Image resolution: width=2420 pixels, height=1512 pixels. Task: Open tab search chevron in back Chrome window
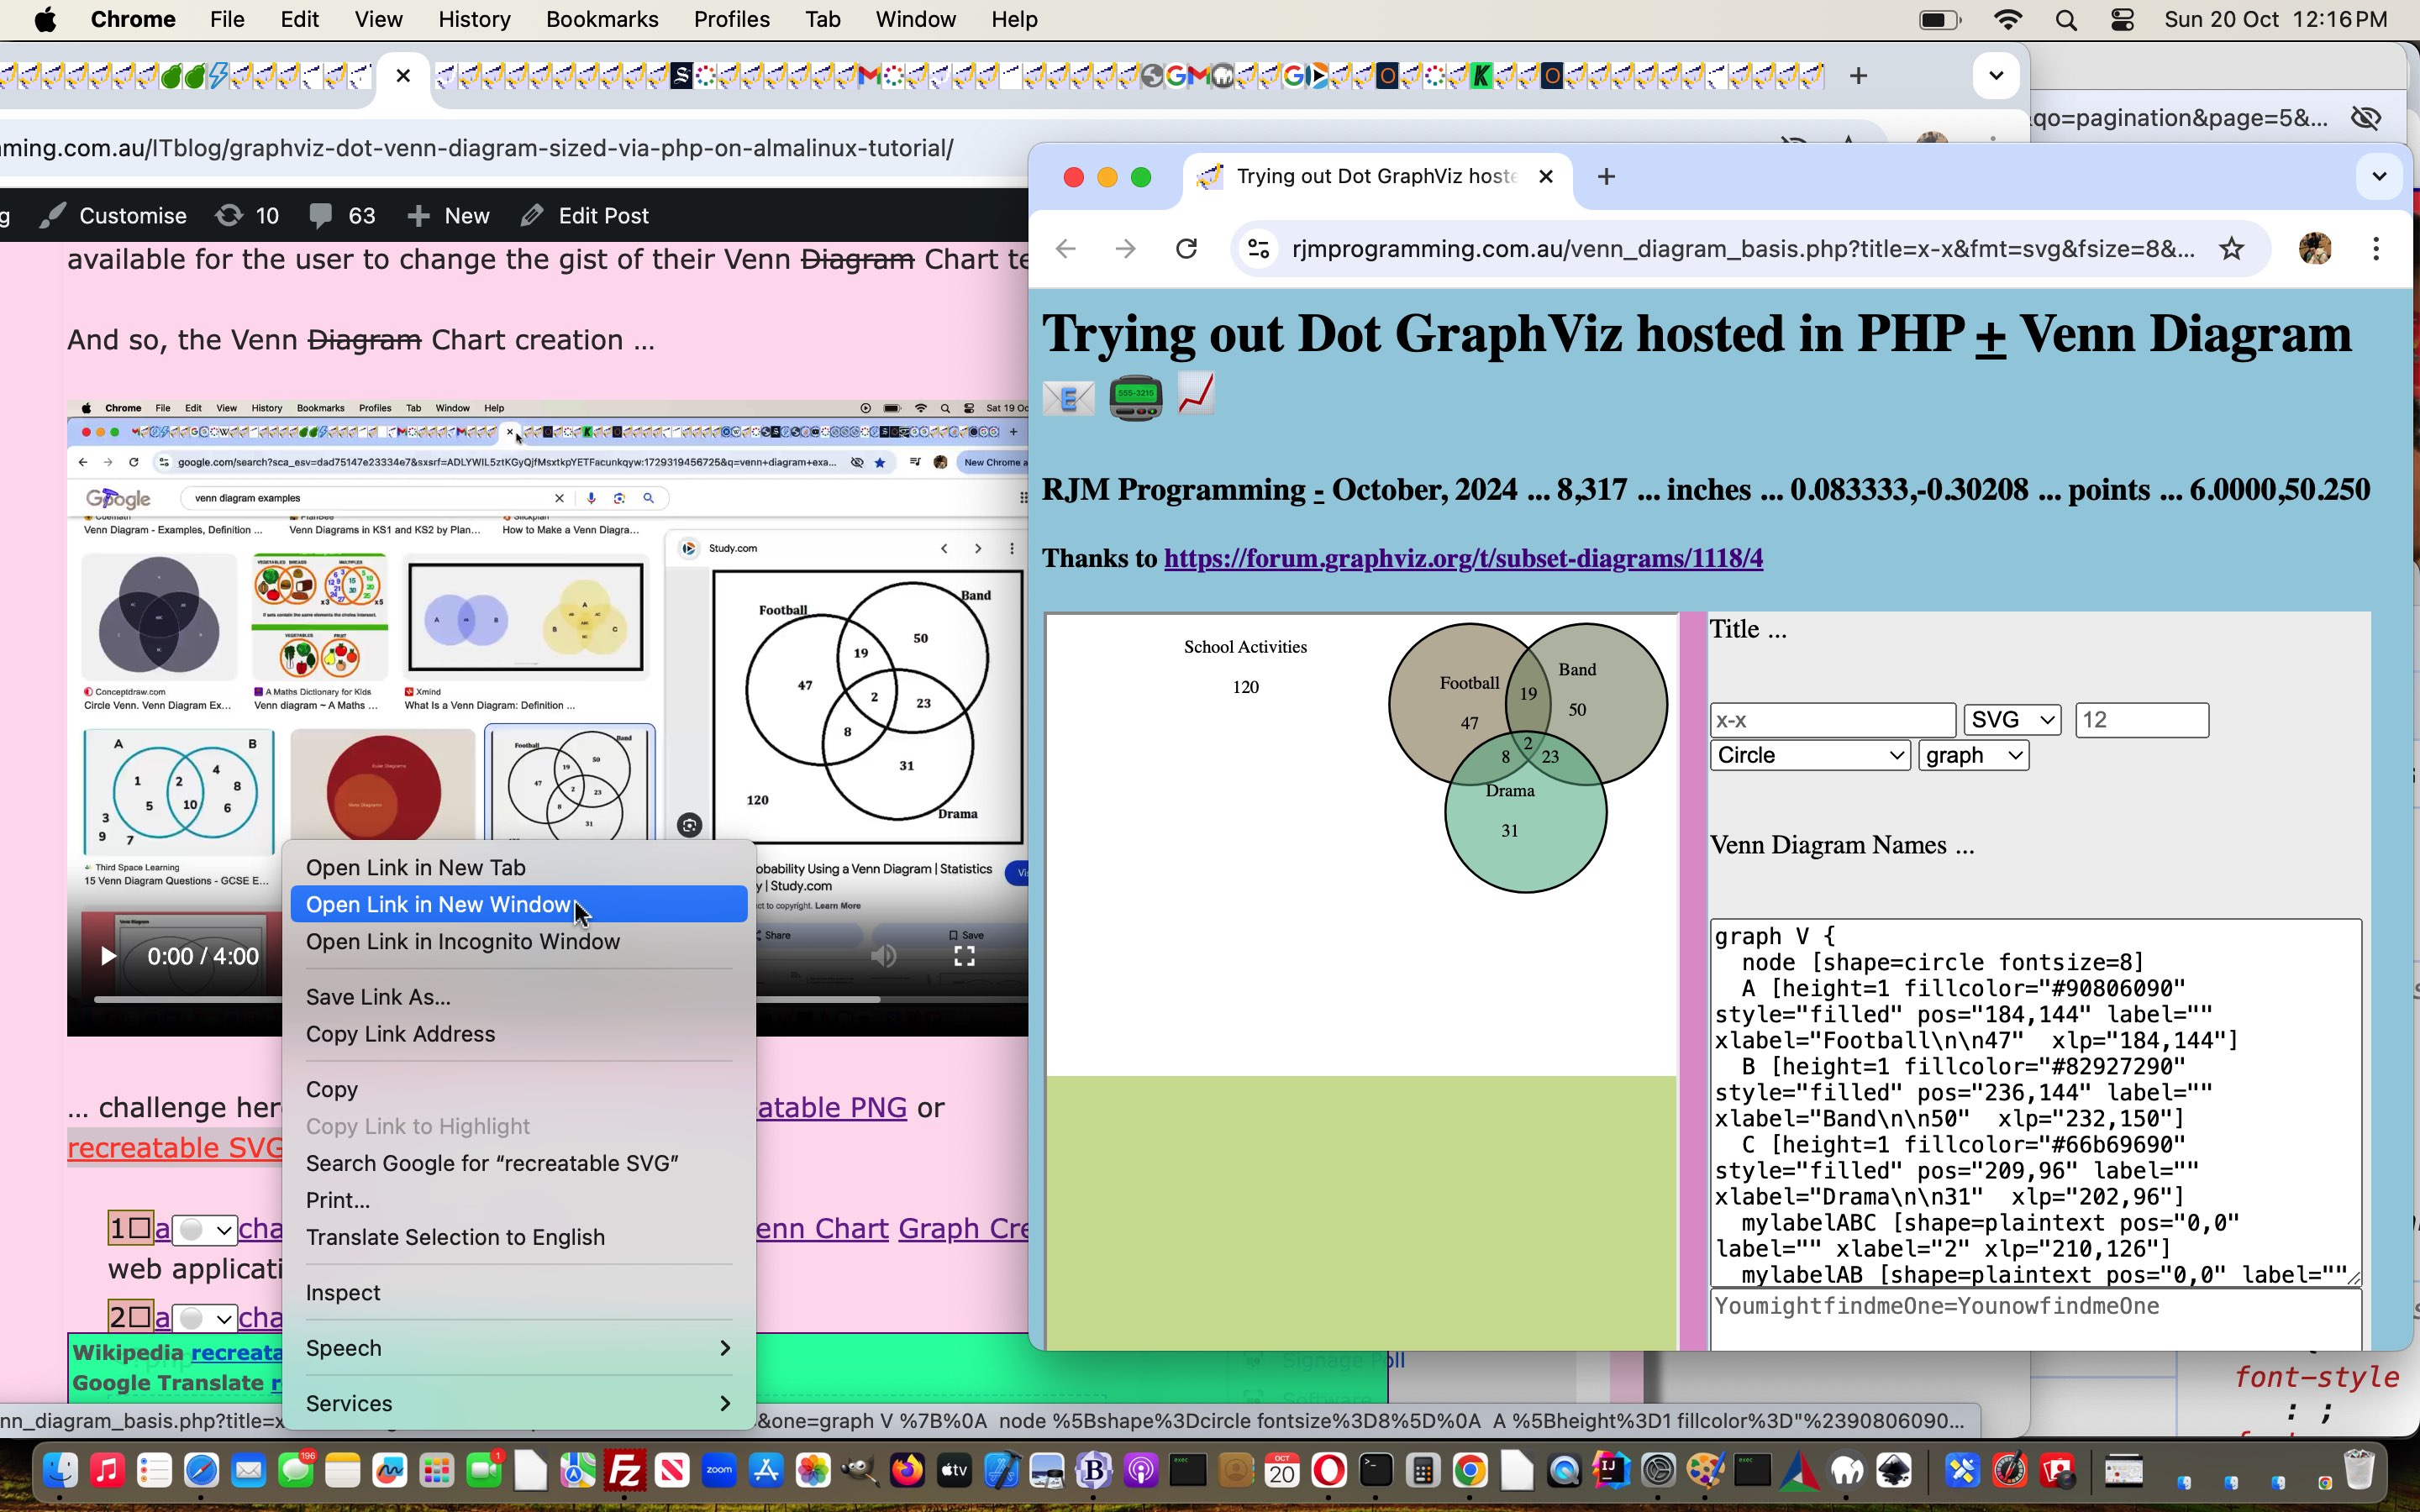(x=1996, y=76)
